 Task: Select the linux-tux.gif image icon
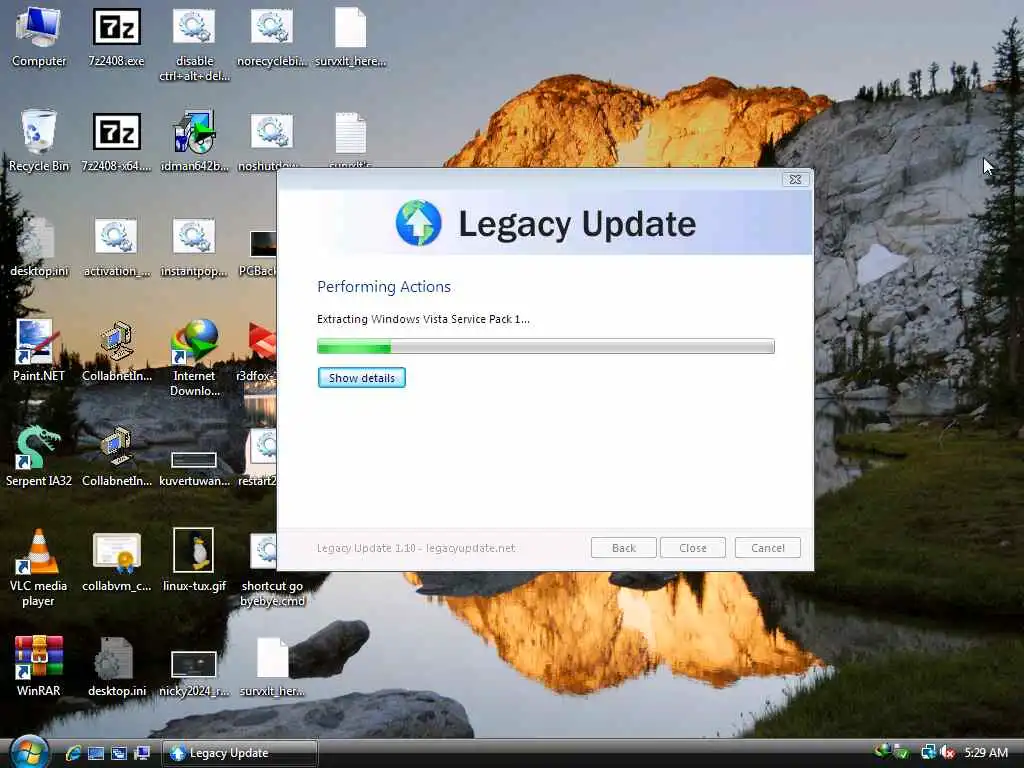point(194,560)
